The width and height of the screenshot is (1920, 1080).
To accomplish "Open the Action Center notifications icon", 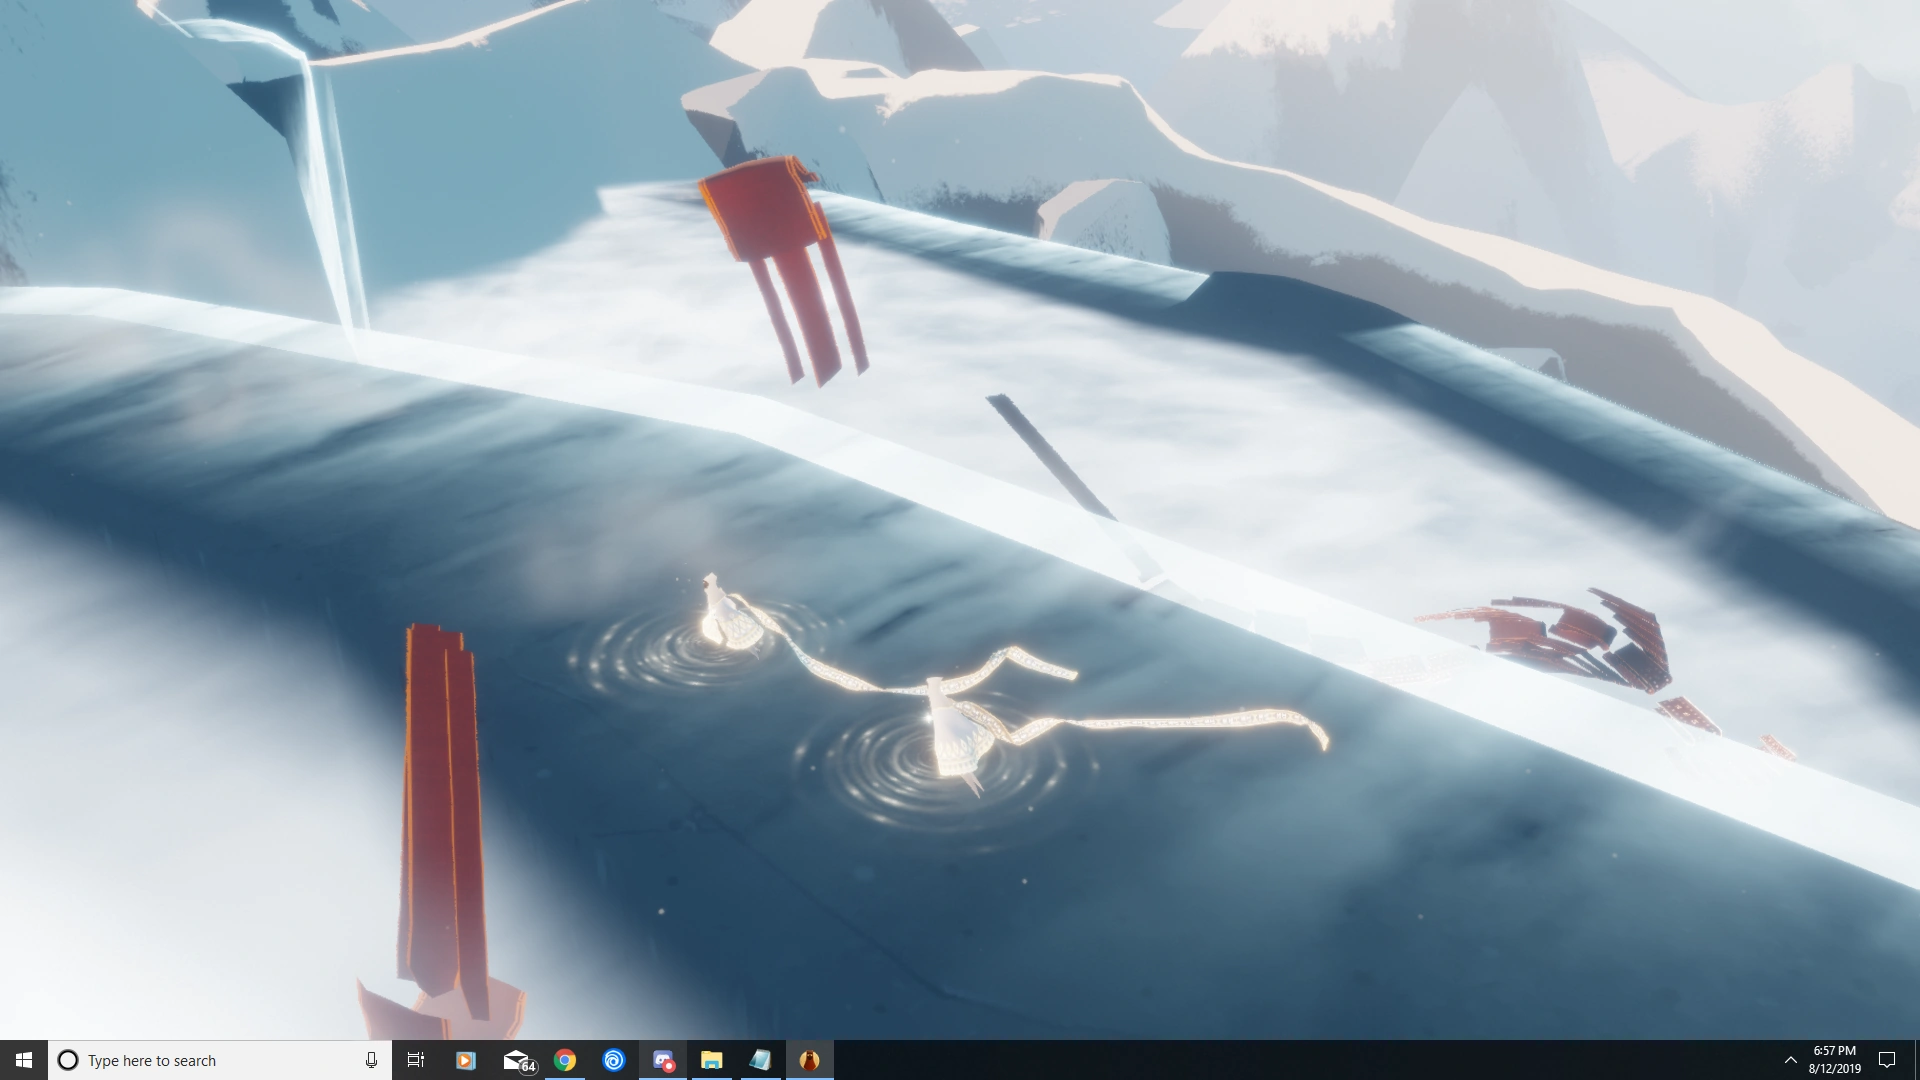I will tap(1887, 1060).
